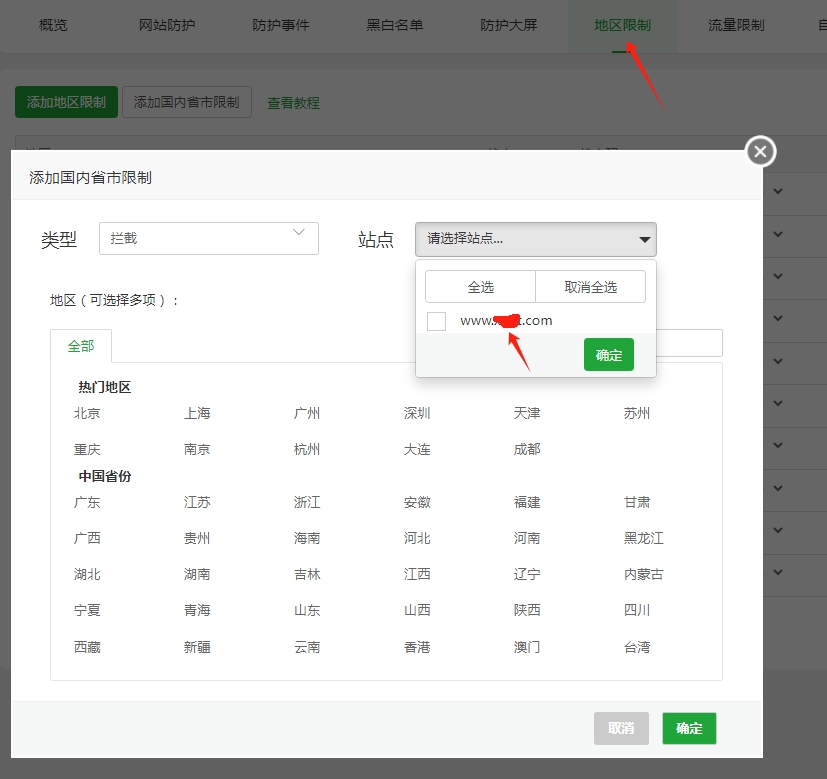Open the 地区限制 tab
This screenshot has width=827, height=779.
pyautogui.click(x=623, y=25)
